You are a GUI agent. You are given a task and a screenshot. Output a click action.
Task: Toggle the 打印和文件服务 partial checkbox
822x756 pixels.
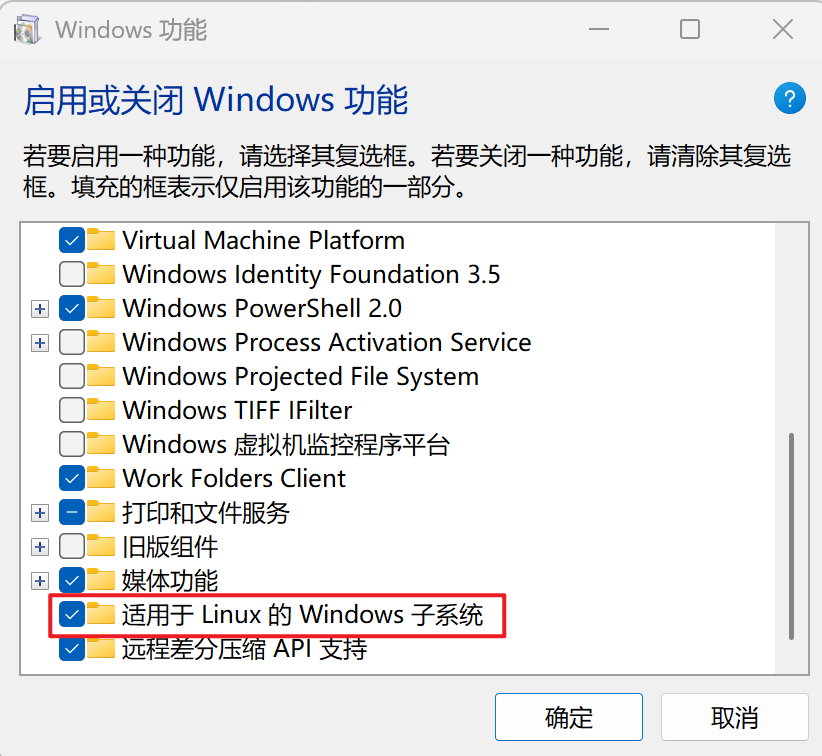[x=72, y=512]
